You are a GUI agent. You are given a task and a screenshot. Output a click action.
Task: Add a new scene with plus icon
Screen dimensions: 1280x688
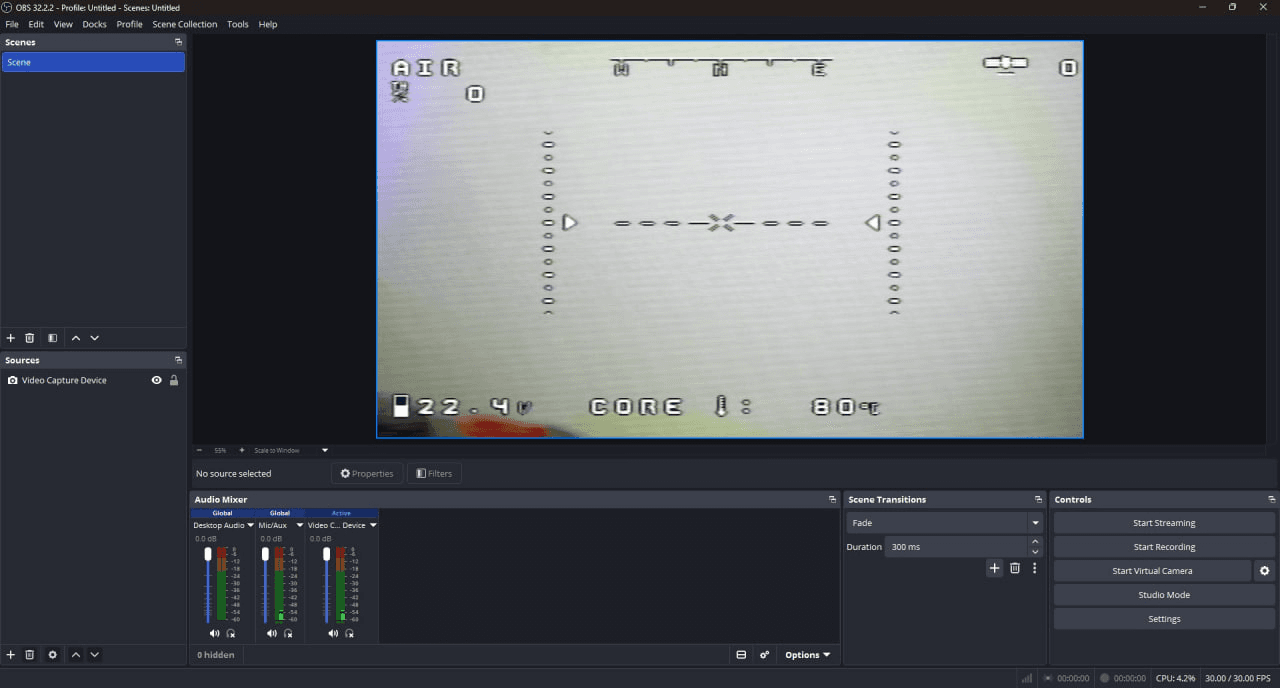click(11, 338)
